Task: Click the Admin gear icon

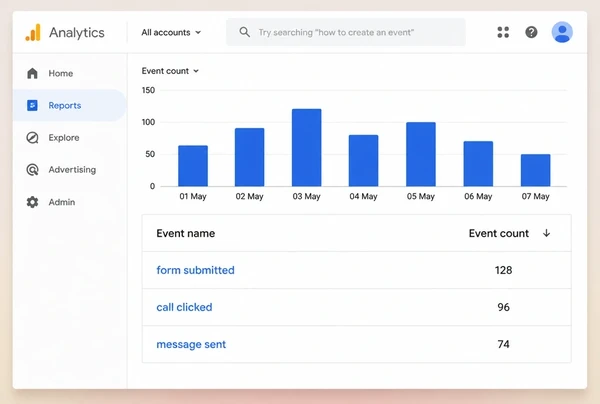Action: click(33, 202)
